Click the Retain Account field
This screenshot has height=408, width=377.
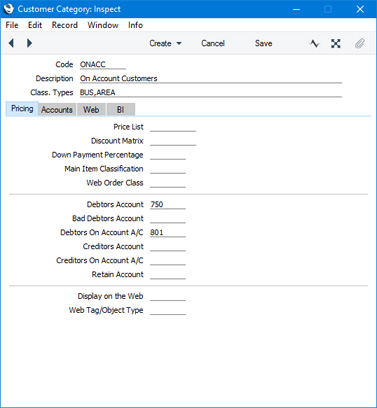(x=168, y=275)
